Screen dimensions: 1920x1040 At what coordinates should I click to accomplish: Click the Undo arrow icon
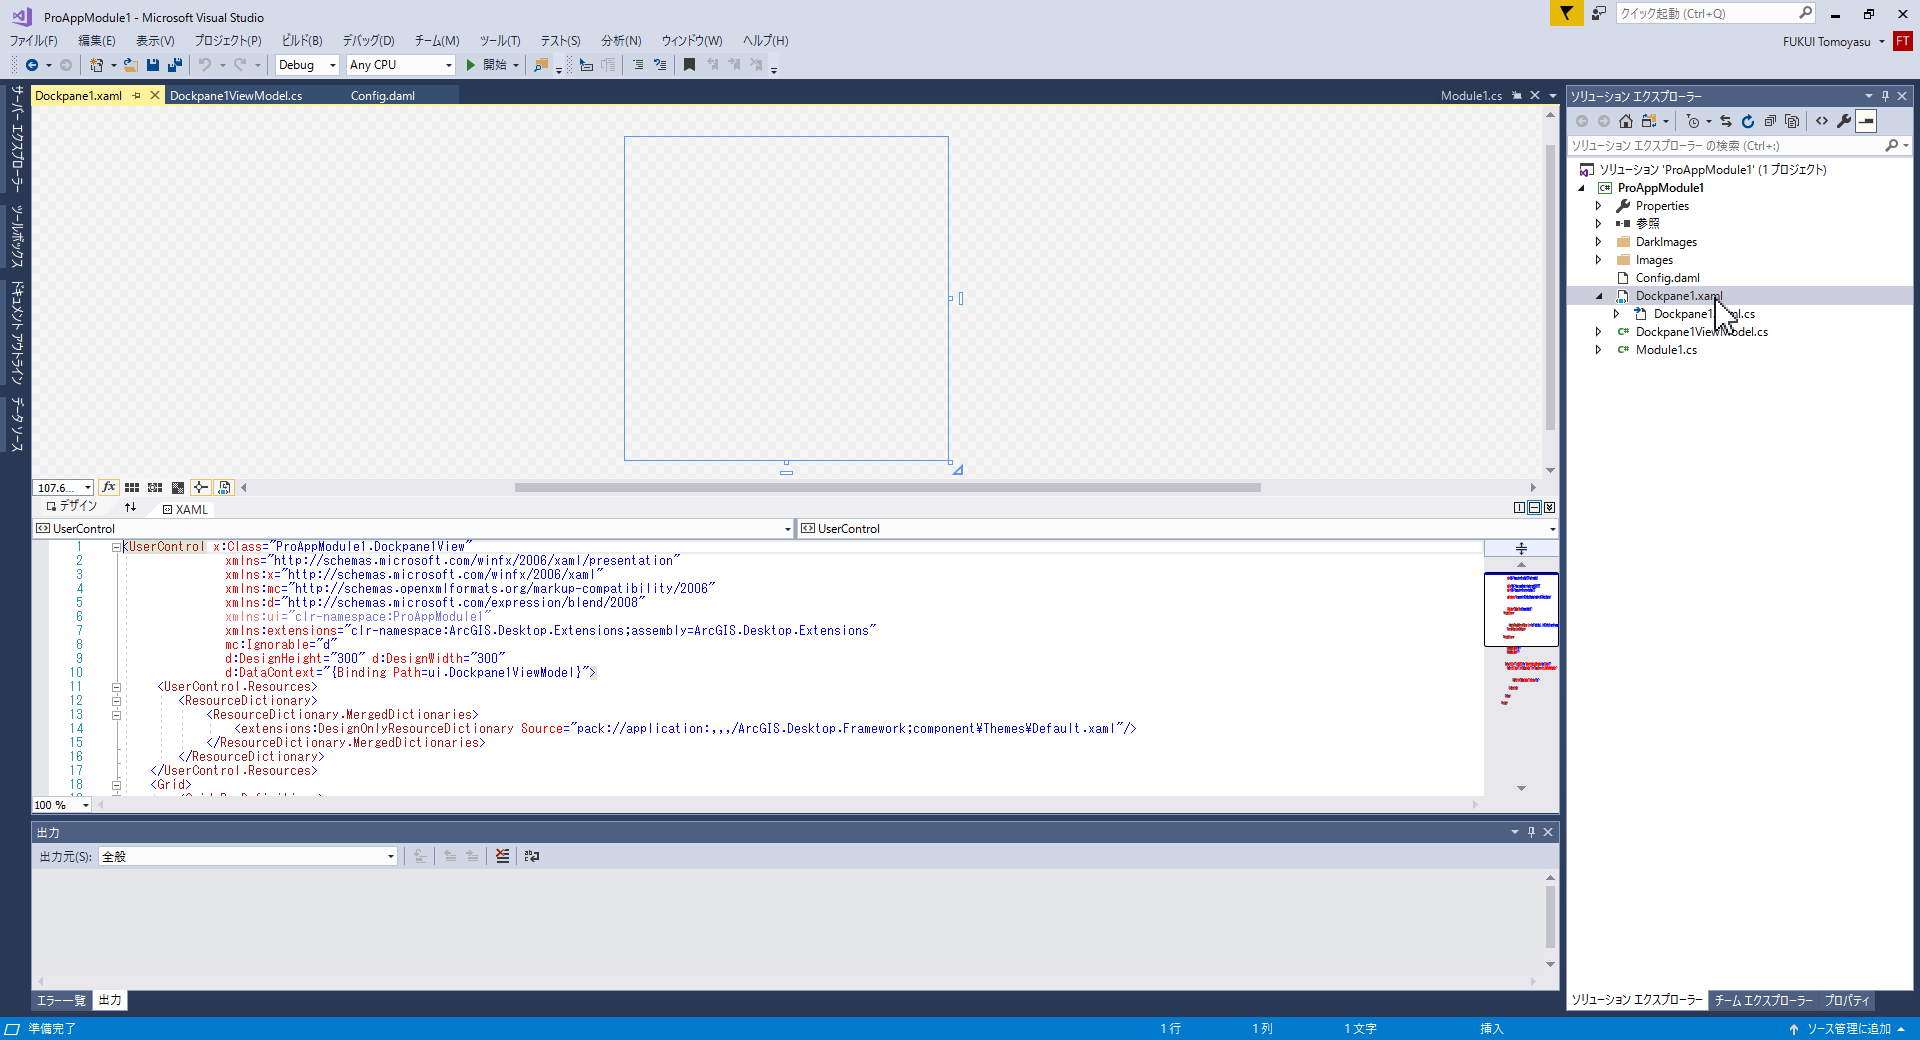click(x=205, y=65)
